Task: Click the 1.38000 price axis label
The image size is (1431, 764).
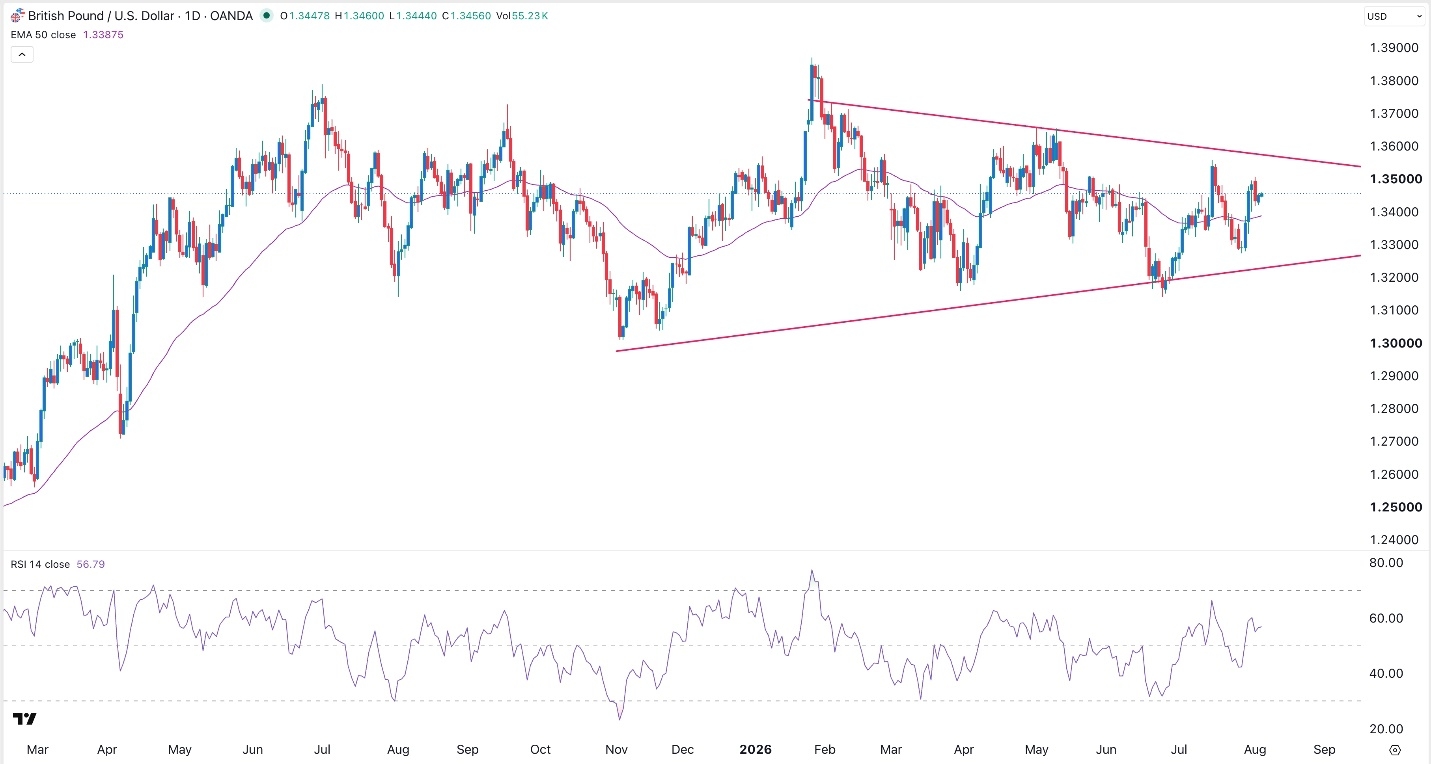Action: [x=1395, y=81]
